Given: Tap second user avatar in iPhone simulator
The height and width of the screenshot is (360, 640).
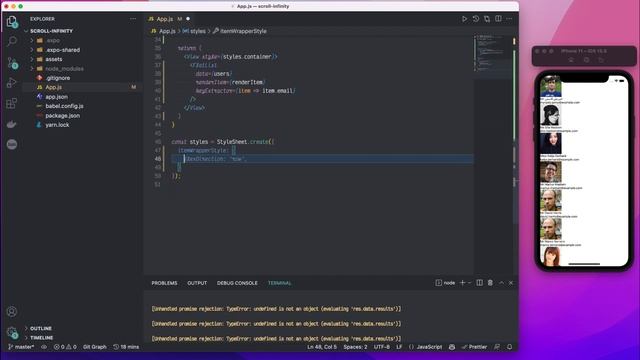Looking at the screenshot, I should click(x=550, y=115).
